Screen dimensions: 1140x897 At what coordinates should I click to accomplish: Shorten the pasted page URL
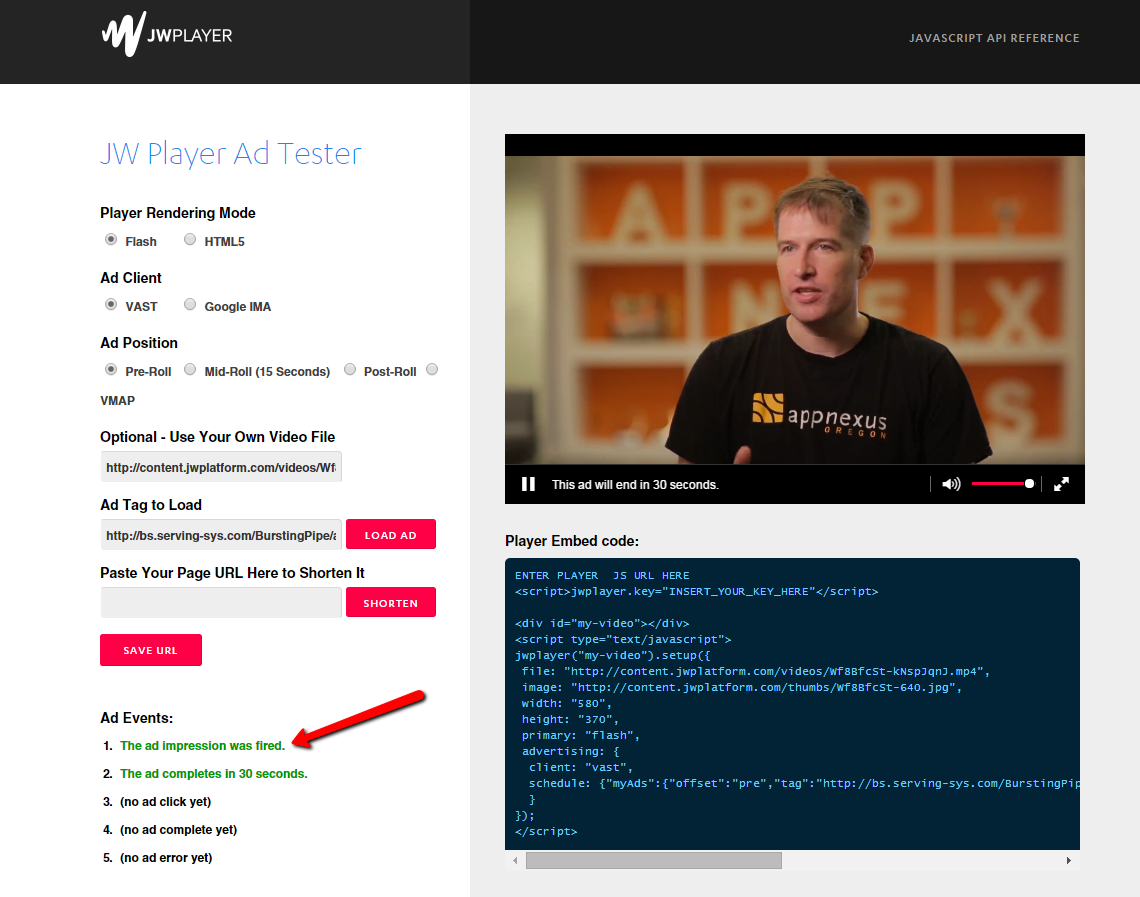[x=390, y=602]
